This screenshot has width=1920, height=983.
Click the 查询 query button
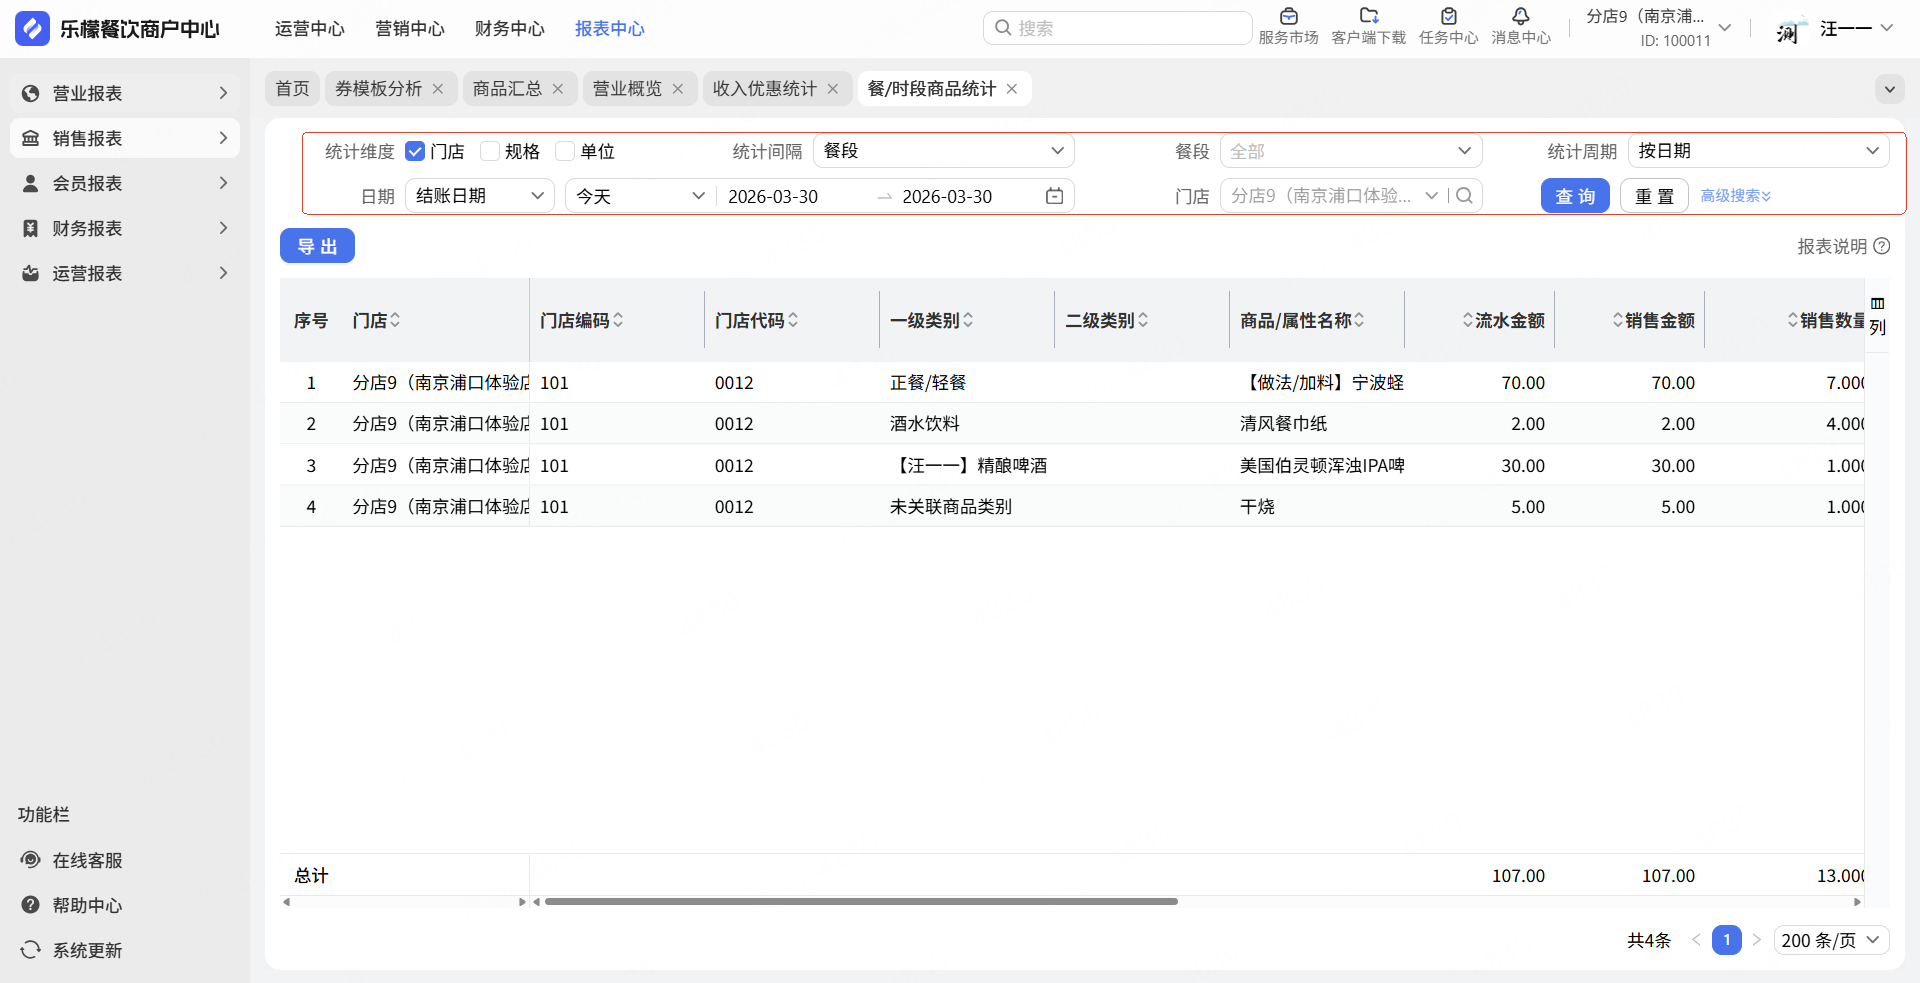[x=1574, y=196]
